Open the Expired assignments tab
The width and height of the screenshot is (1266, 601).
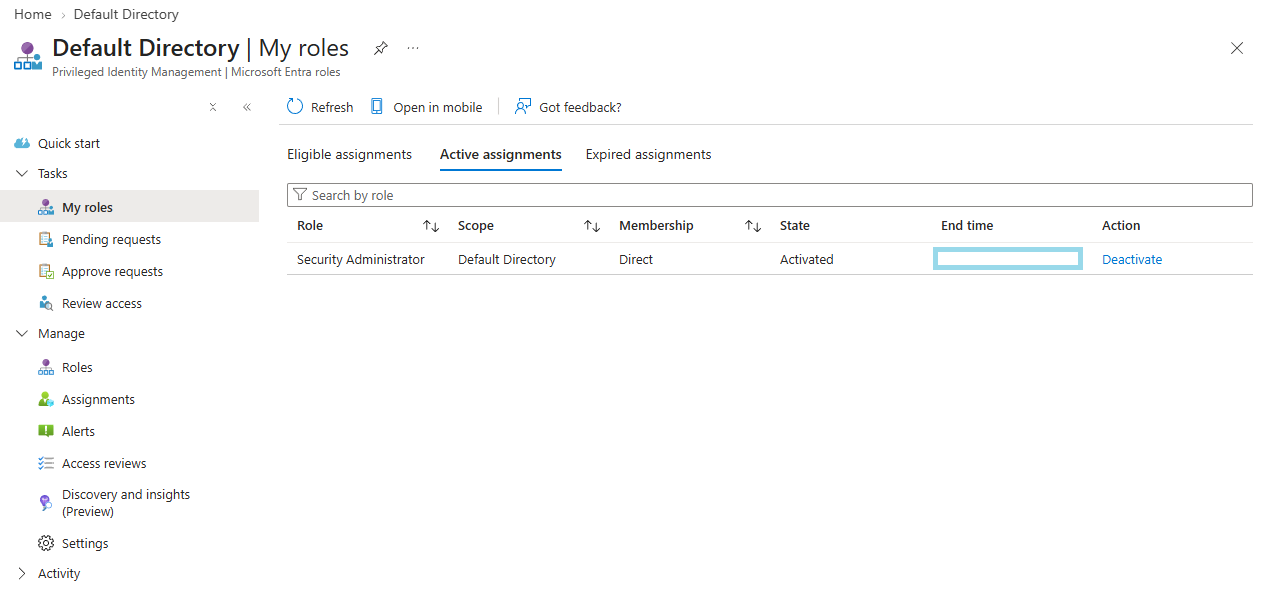649,155
